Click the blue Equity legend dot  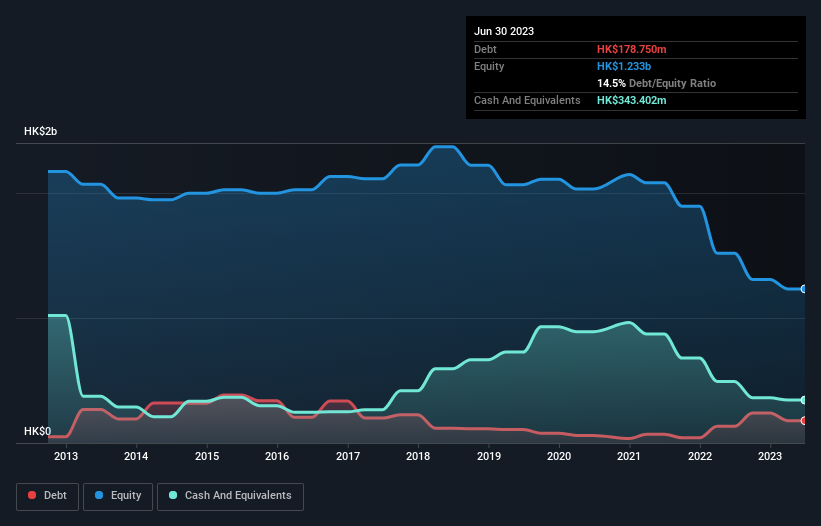(x=99, y=495)
